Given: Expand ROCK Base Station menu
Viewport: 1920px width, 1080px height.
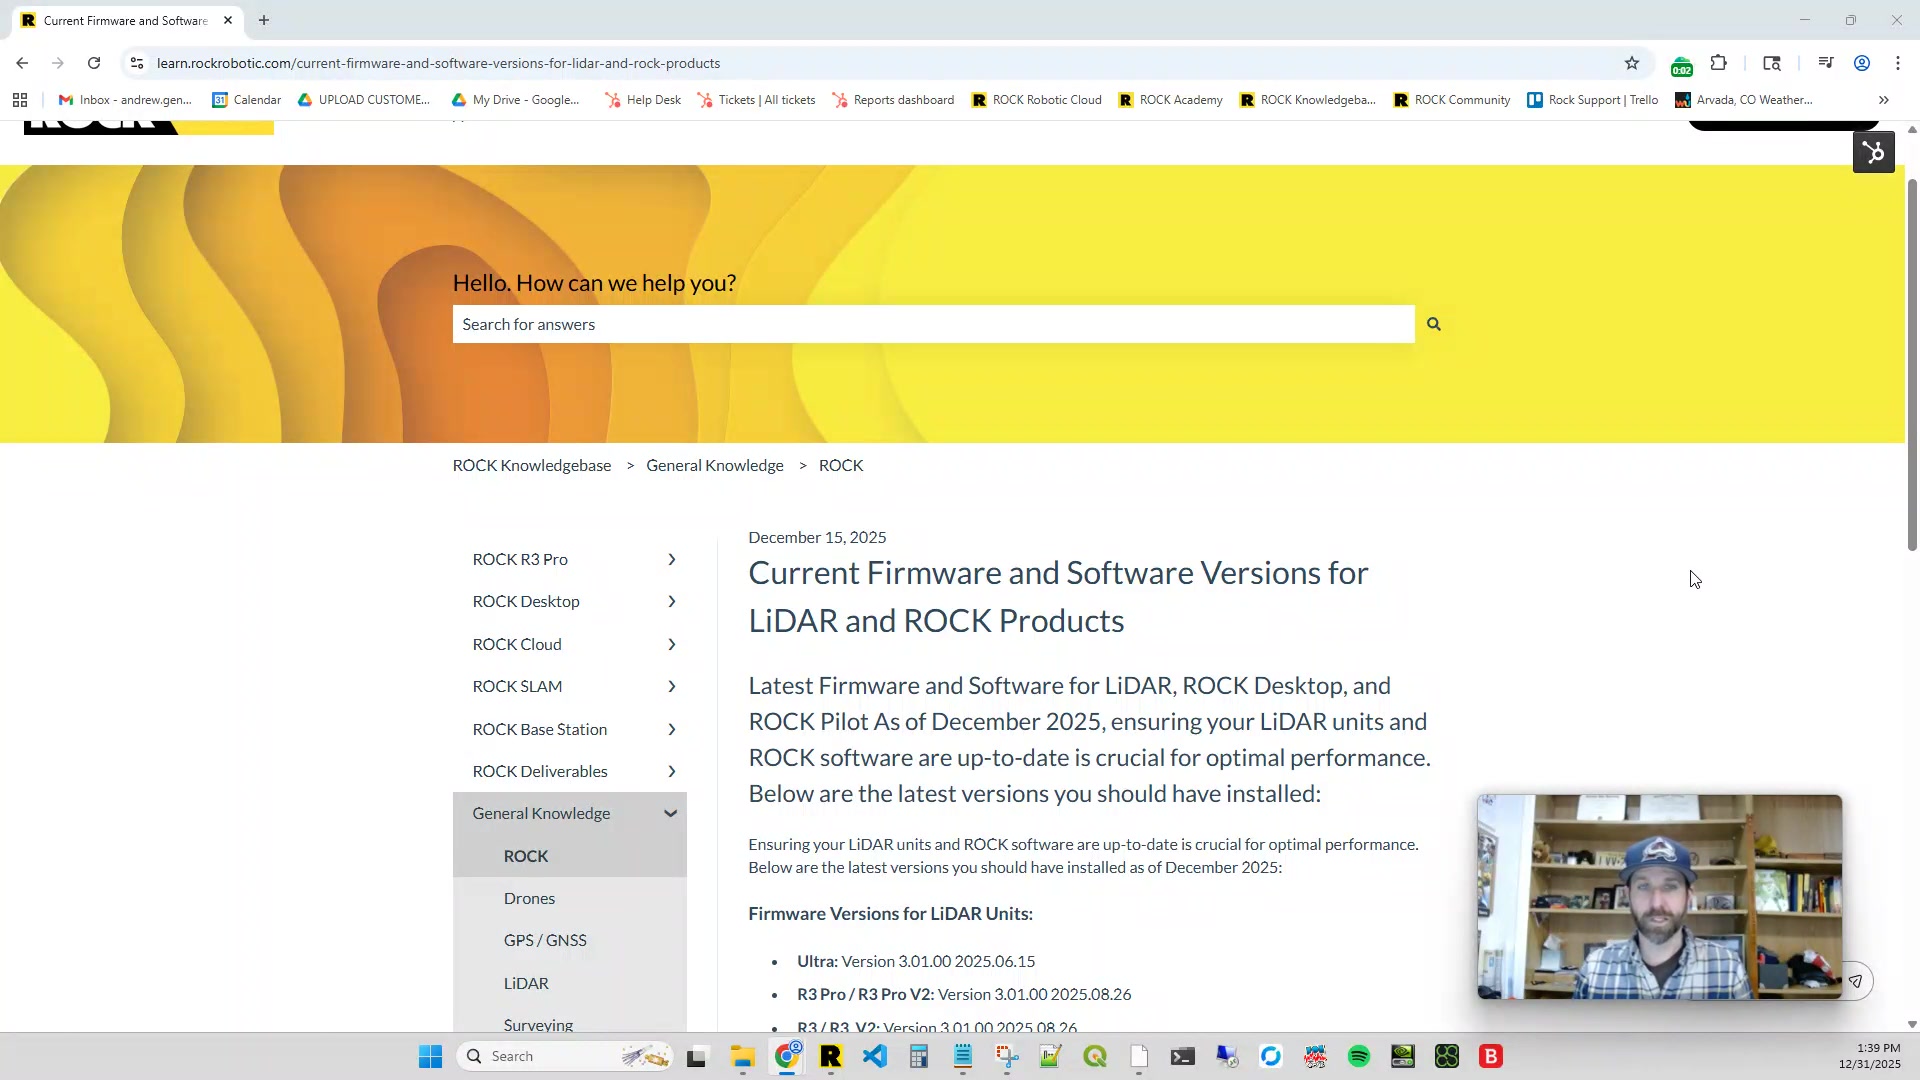Looking at the screenshot, I should coord(671,730).
